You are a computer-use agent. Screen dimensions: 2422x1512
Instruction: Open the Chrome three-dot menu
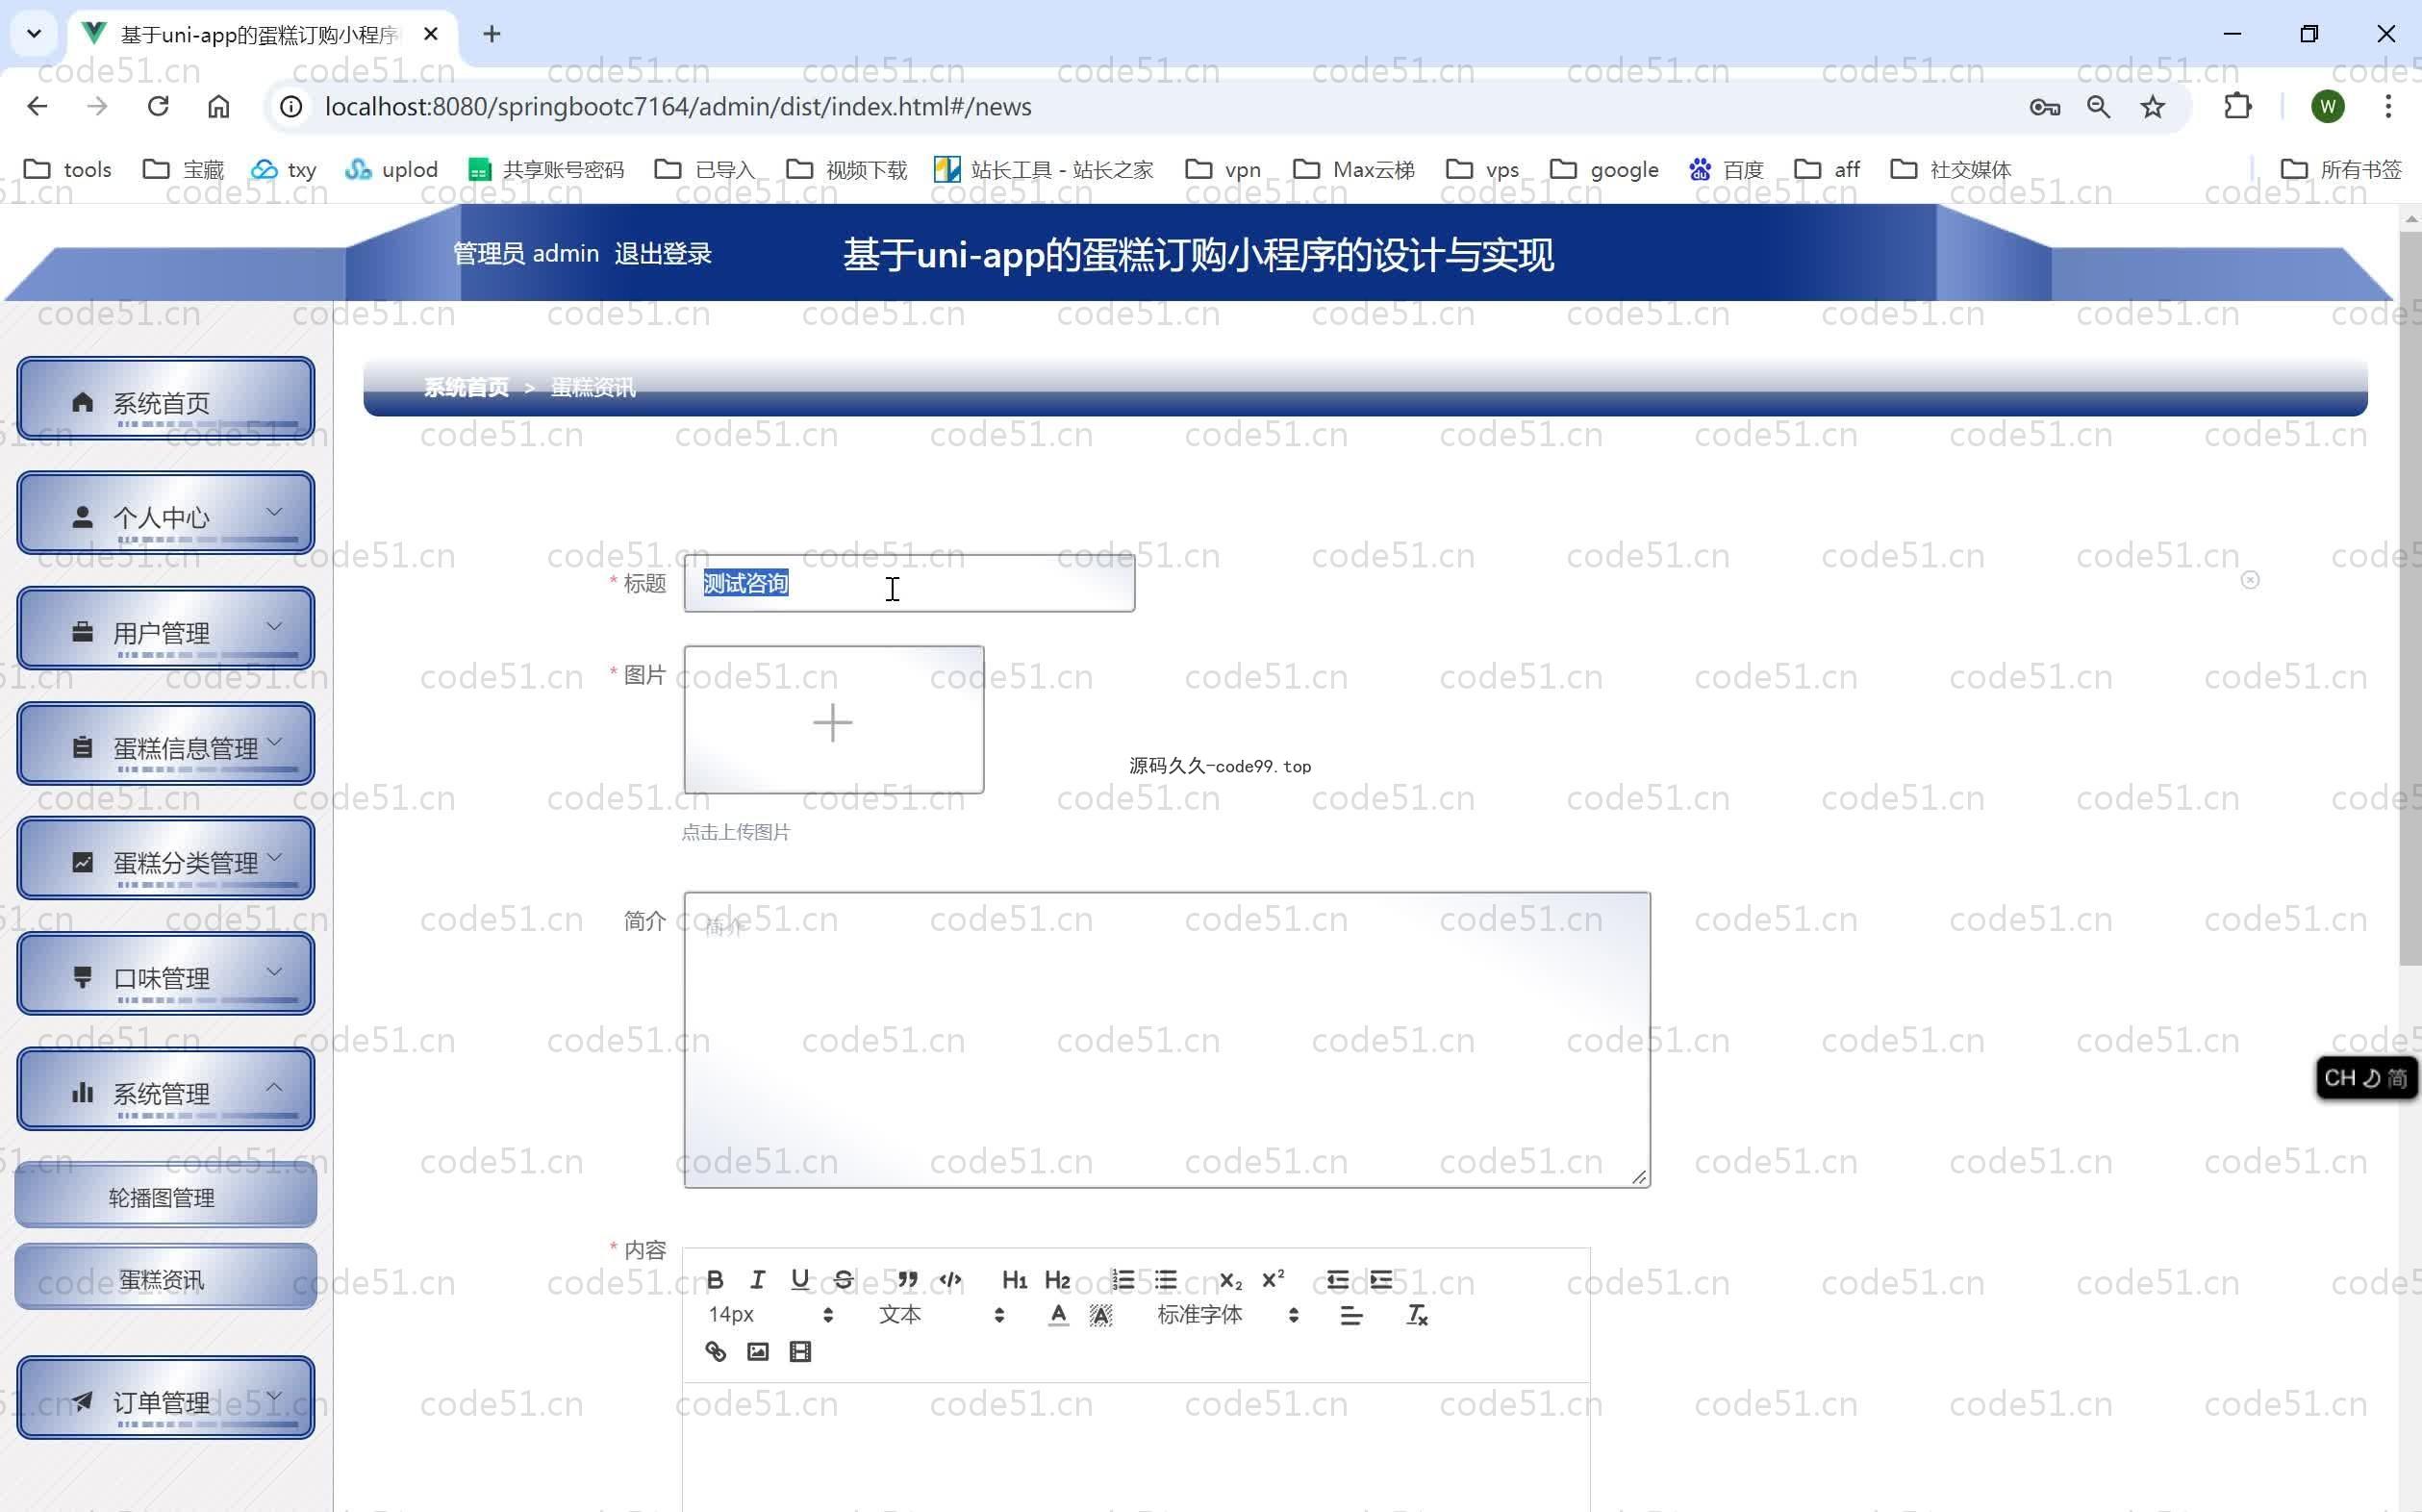pos(2388,106)
